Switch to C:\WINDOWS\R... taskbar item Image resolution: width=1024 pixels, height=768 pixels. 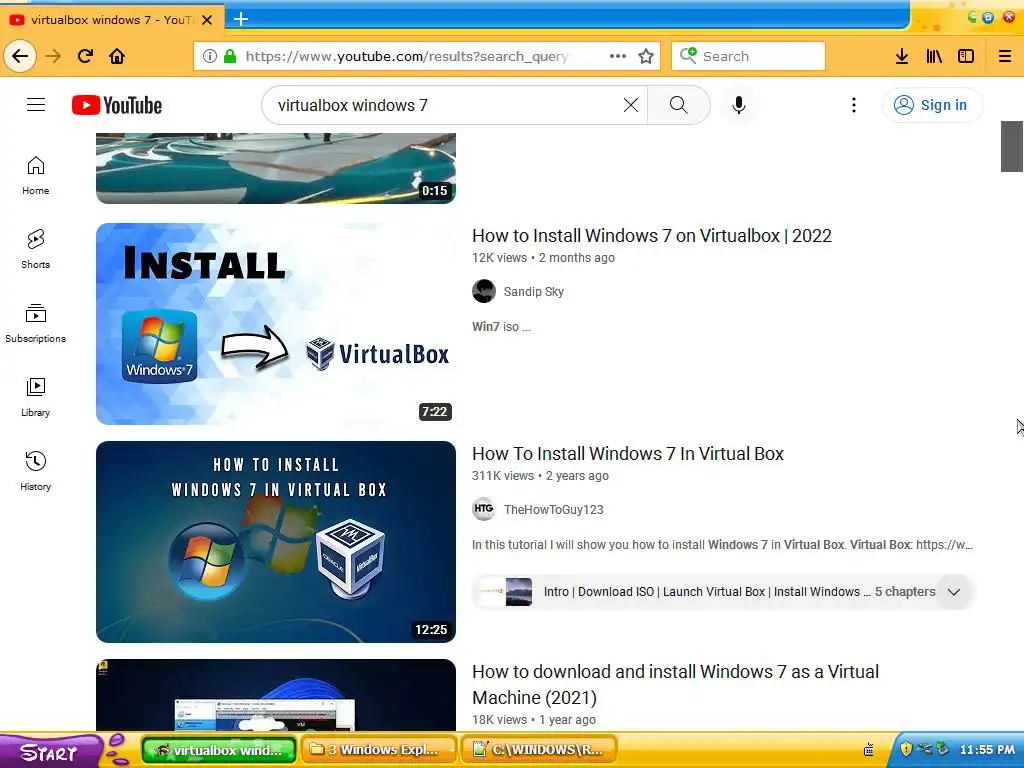coord(539,750)
